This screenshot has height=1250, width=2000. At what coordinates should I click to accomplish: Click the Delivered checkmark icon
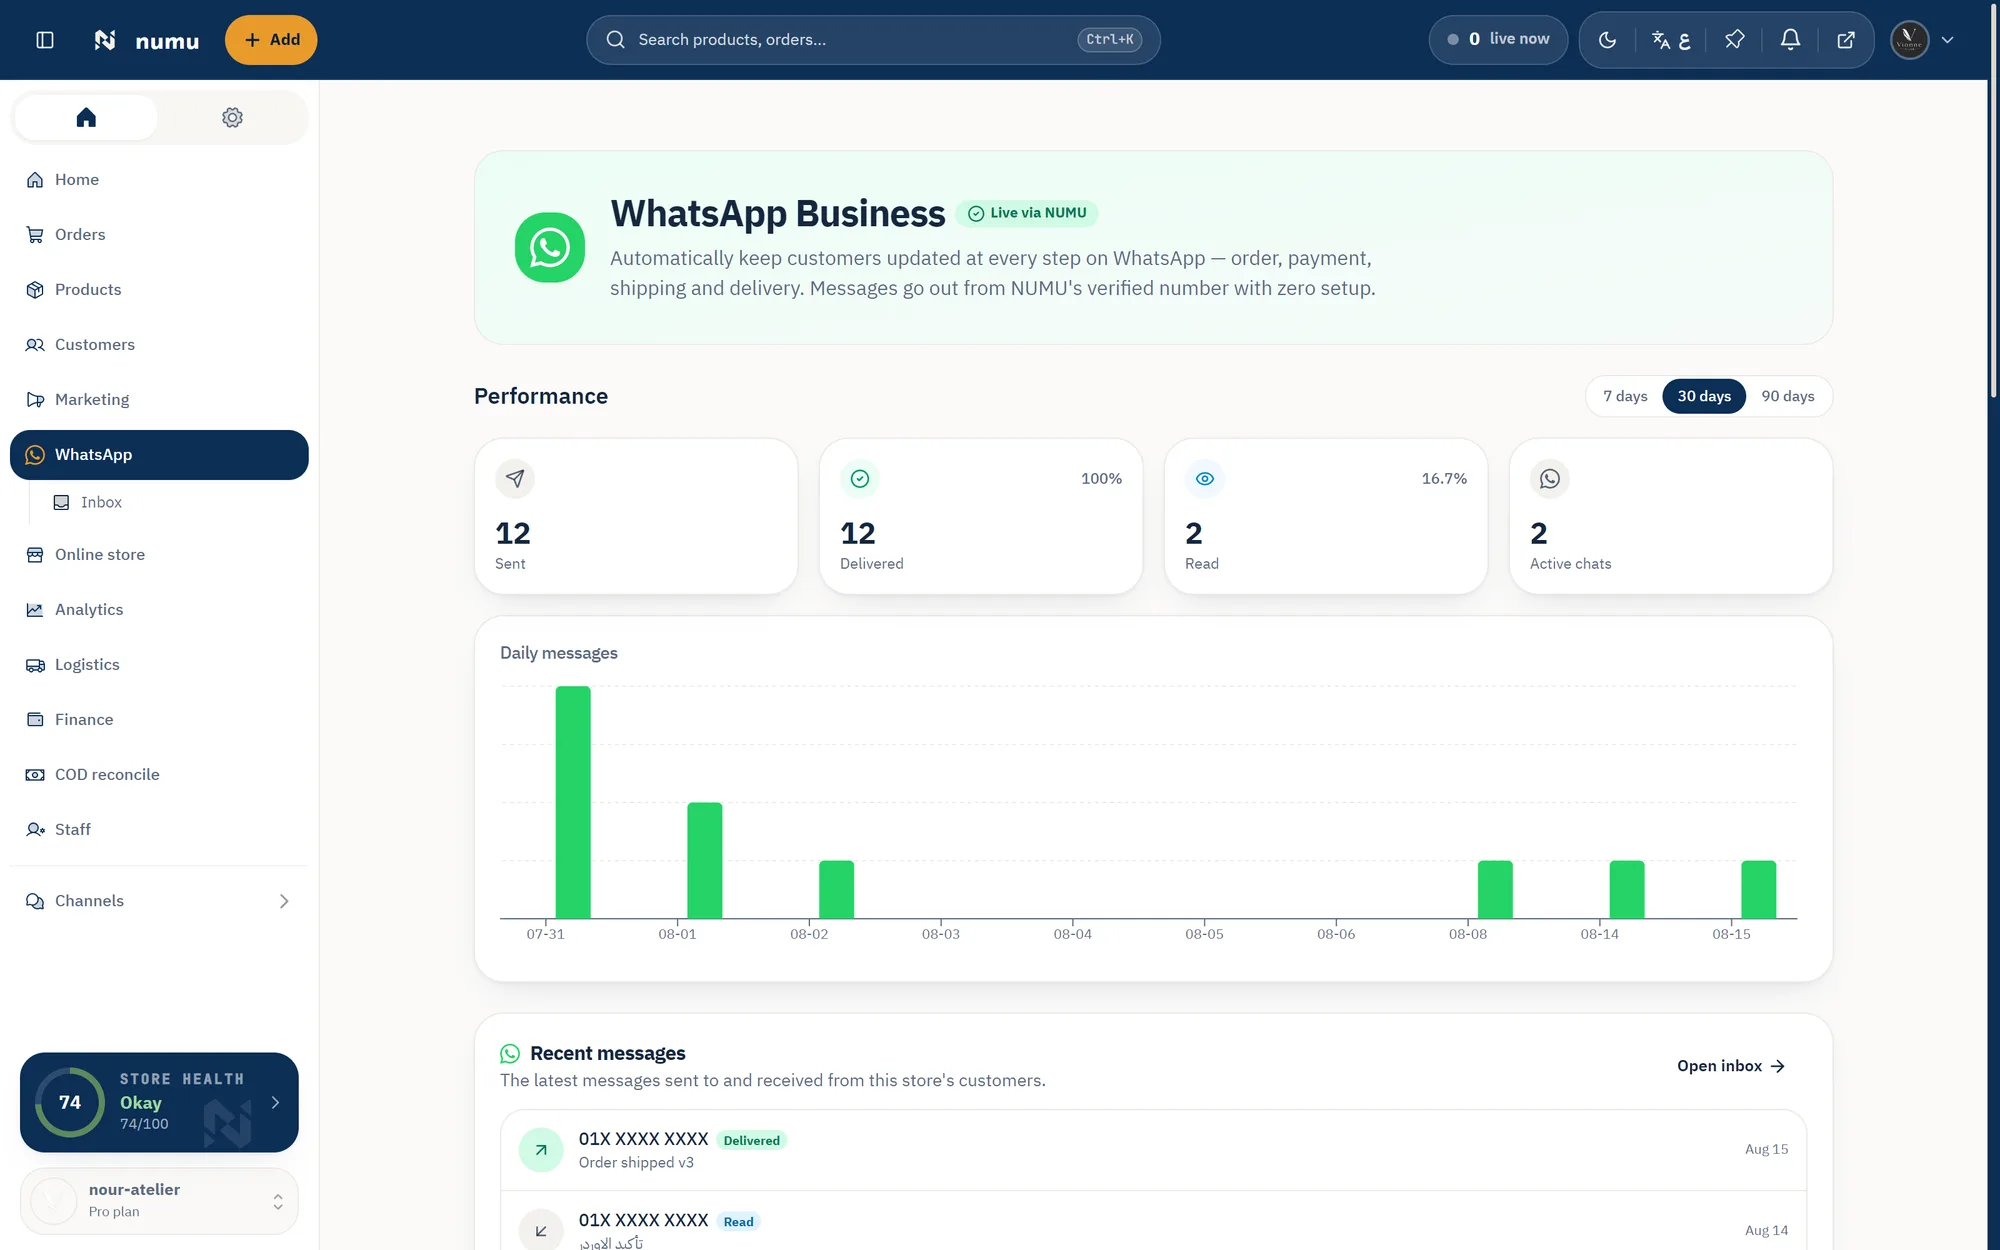click(x=860, y=479)
